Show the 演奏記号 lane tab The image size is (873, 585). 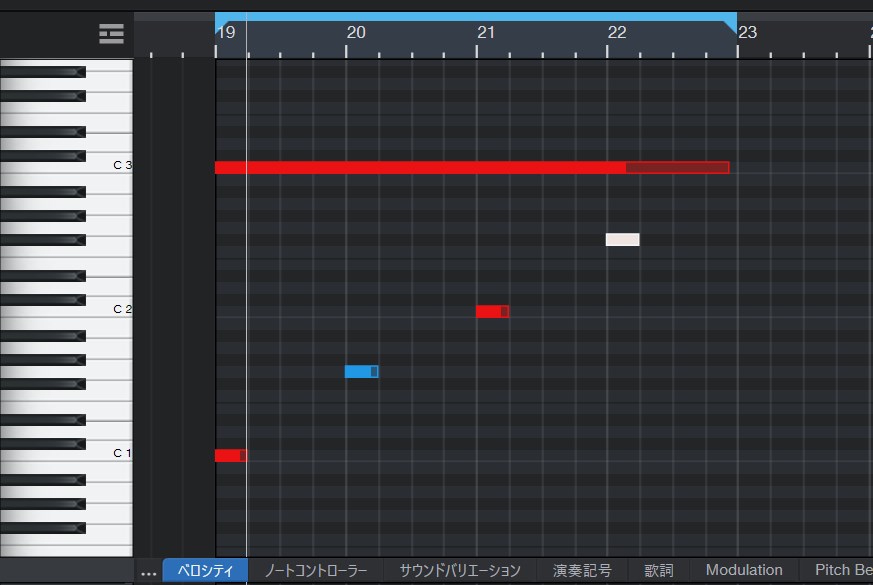click(582, 571)
